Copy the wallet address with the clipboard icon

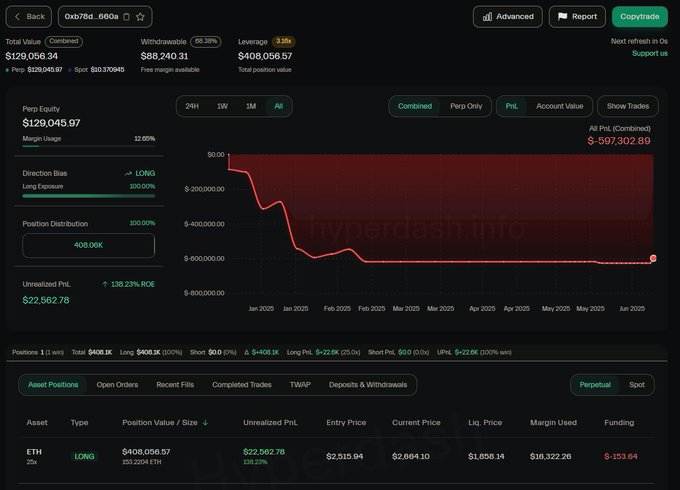tap(126, 17)
